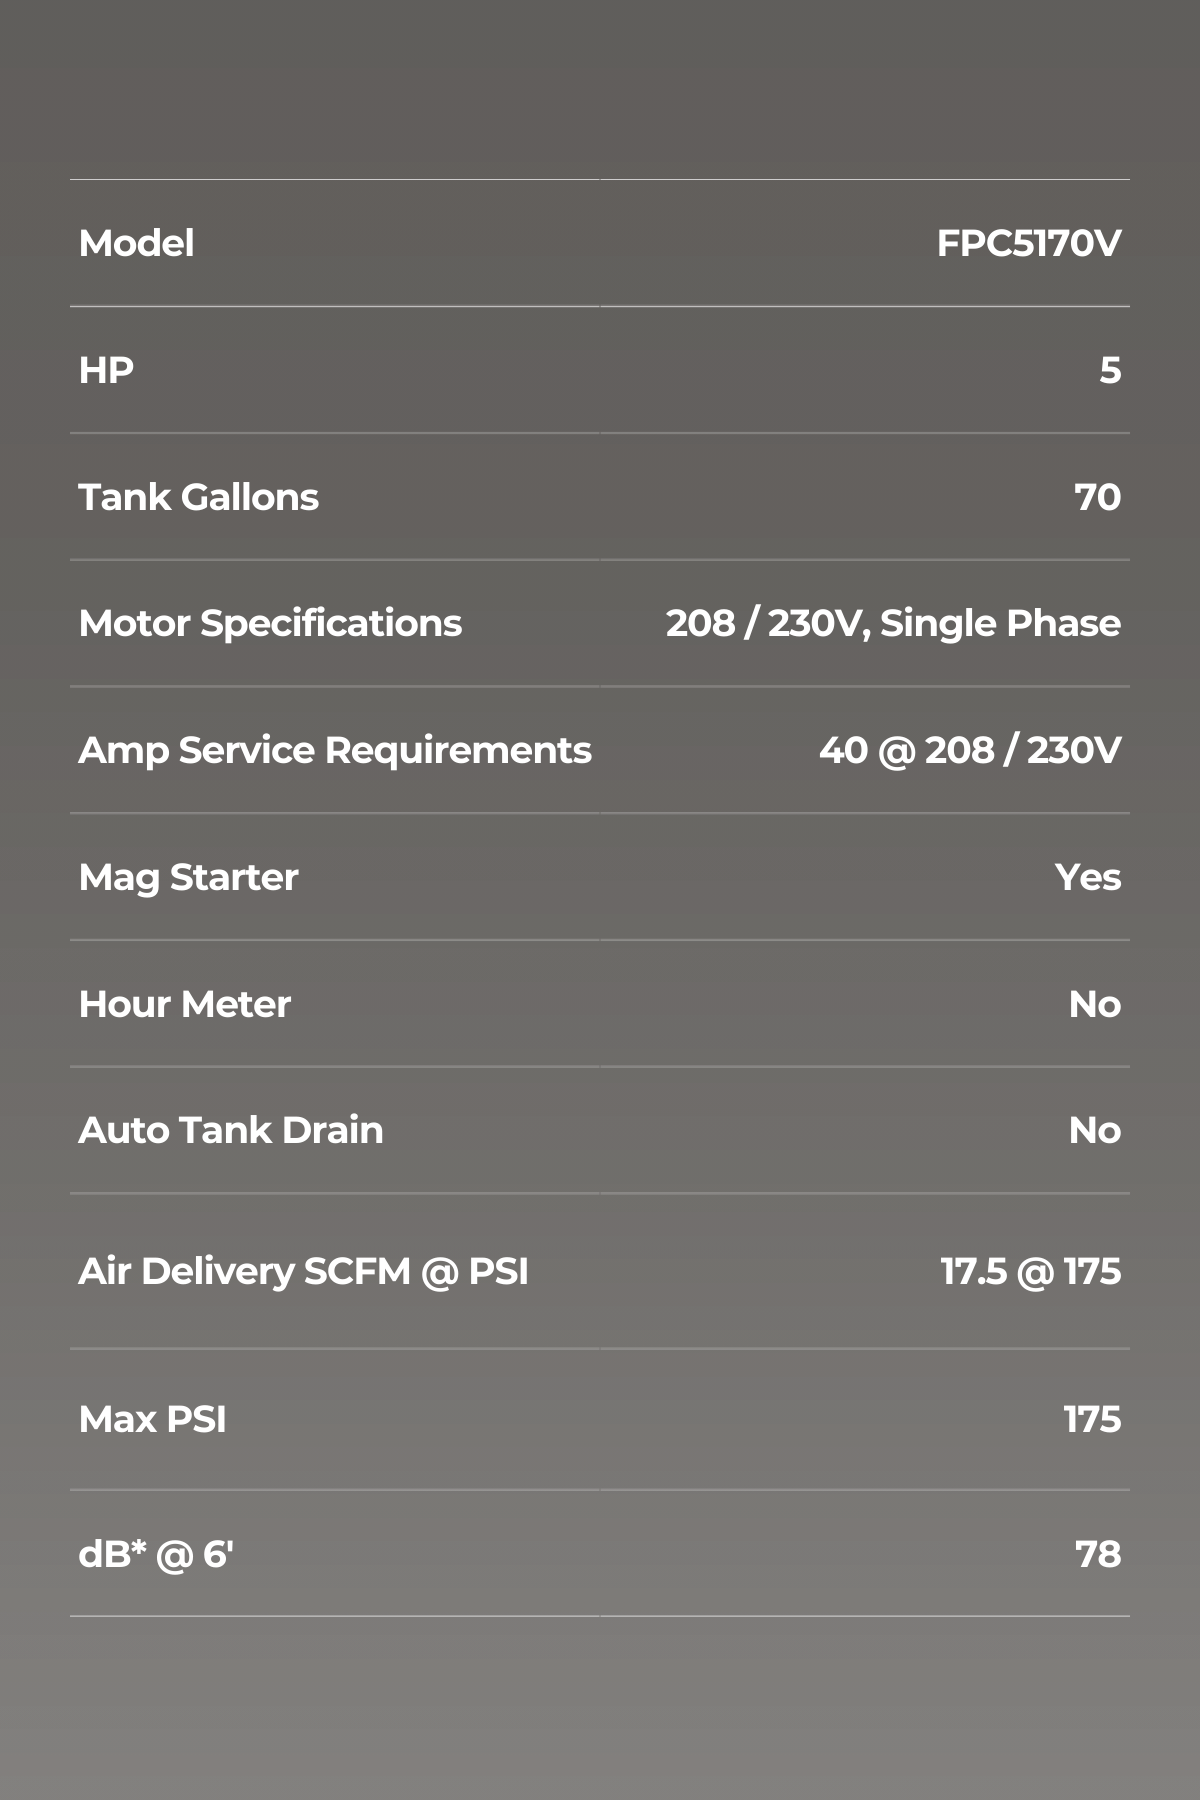1200x1800 pixels.
Task: Select the FPC5170V model number
Action: [x=1028, y=243]
